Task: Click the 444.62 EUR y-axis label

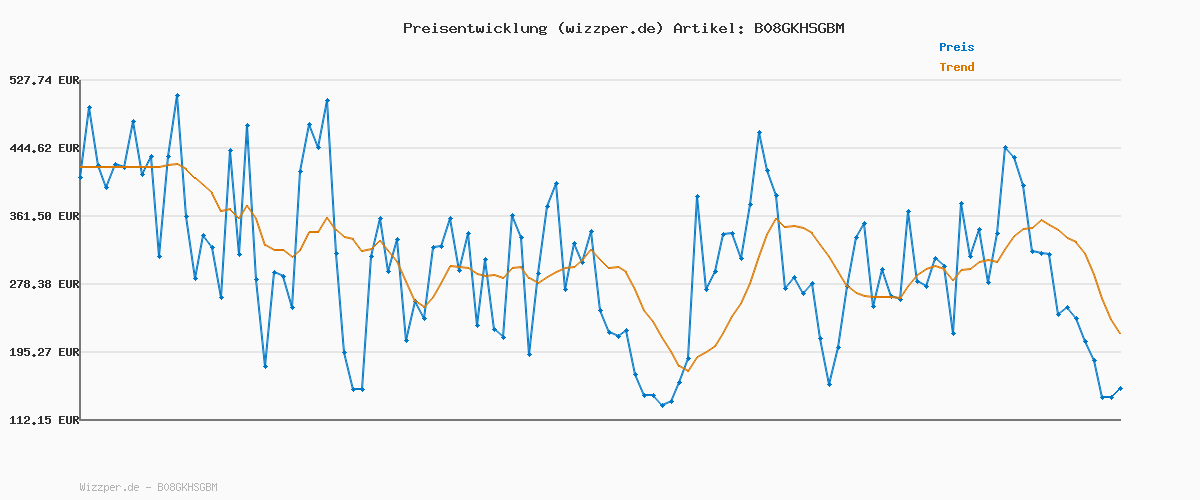Action: click(42, 149)
